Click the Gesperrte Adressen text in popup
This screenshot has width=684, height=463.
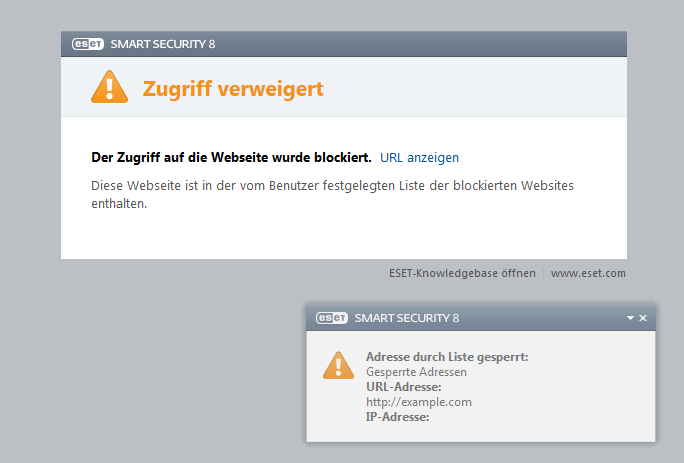click(x=416, y=372)
